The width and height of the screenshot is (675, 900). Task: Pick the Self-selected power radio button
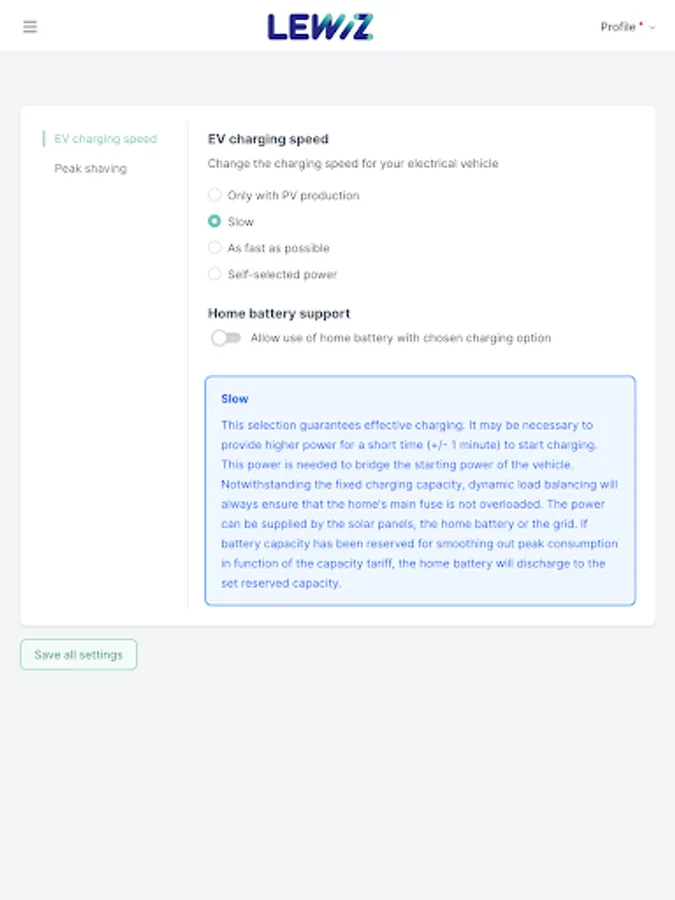214,274
